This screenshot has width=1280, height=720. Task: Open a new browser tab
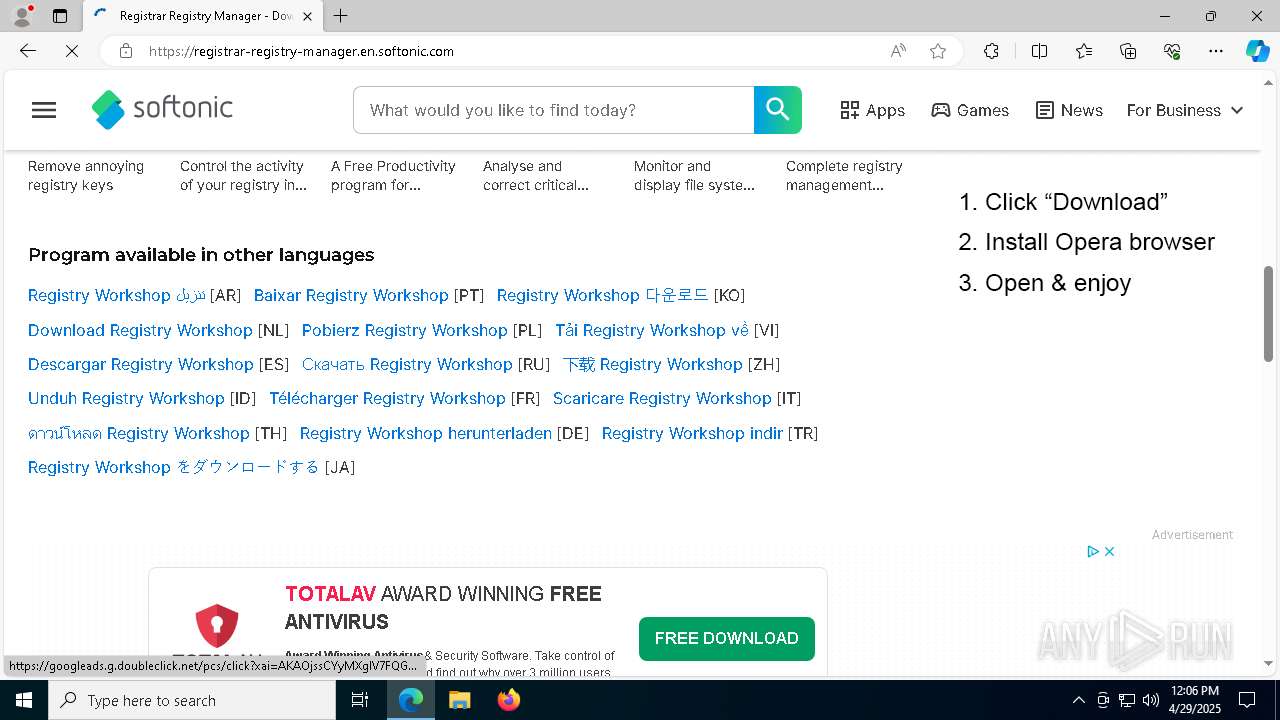pos(341,16)
